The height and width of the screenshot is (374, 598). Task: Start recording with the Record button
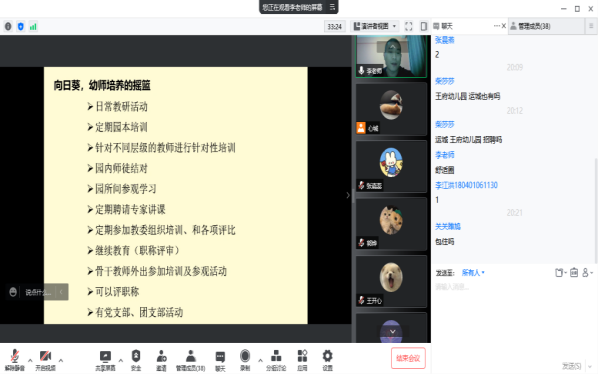point(245,360)
